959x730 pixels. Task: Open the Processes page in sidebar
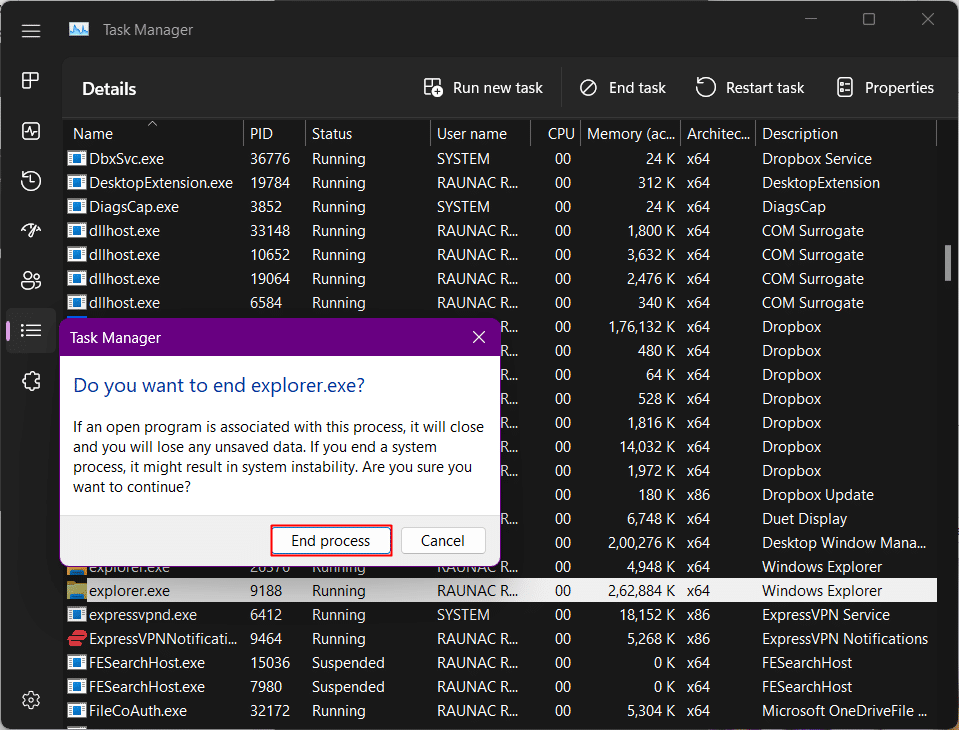point(31,80)
